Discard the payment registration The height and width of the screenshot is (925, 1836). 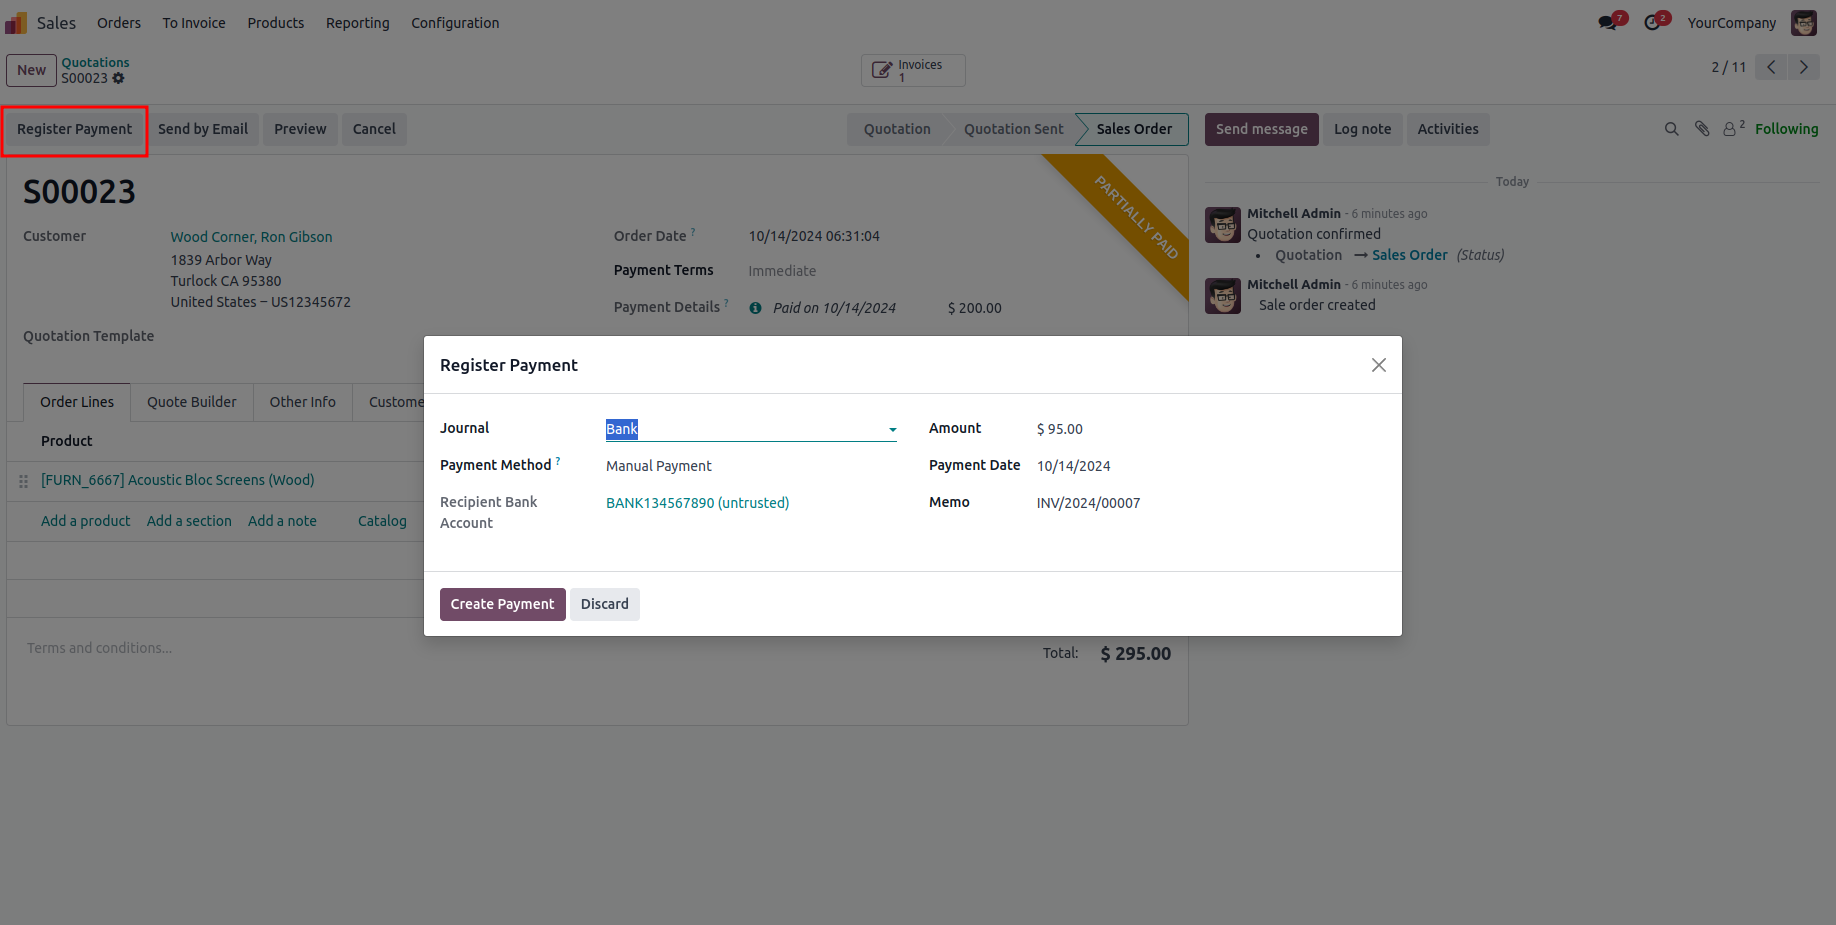(x=604, y=604)
